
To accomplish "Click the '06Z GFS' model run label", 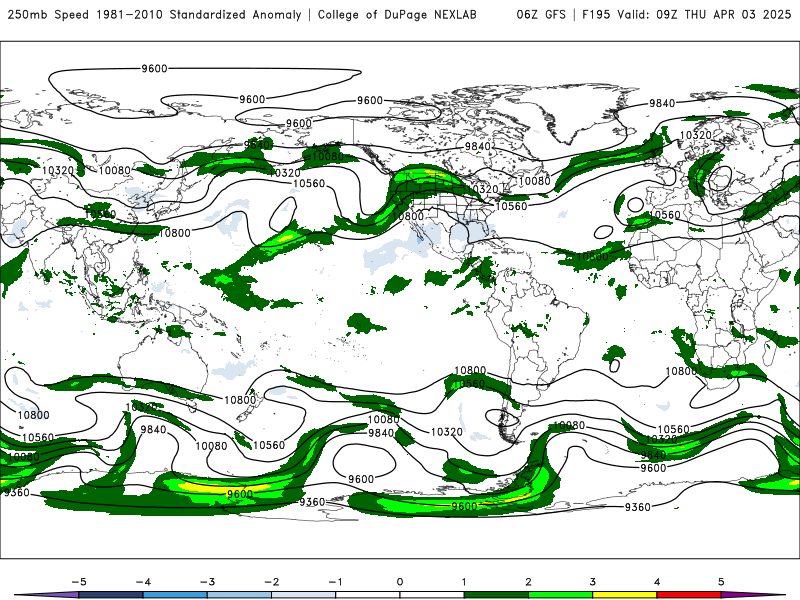I will (x=541, y=15).
